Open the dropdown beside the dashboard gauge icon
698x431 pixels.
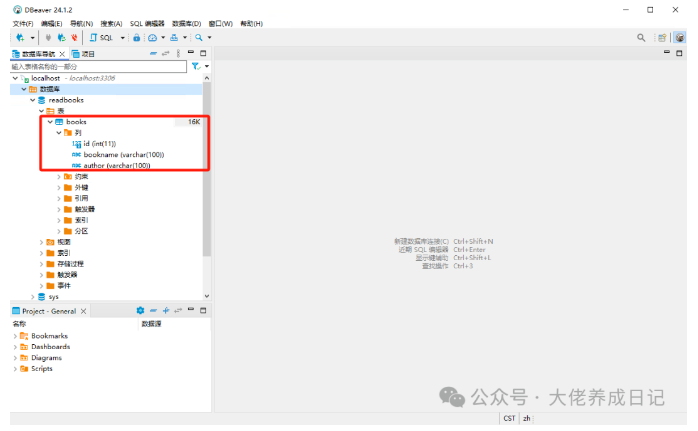click(163, 38)
